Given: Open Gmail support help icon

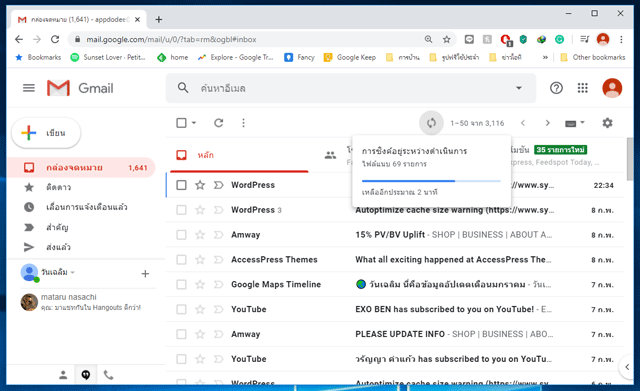Looking at the screenshot, I should tap(556, 88).
